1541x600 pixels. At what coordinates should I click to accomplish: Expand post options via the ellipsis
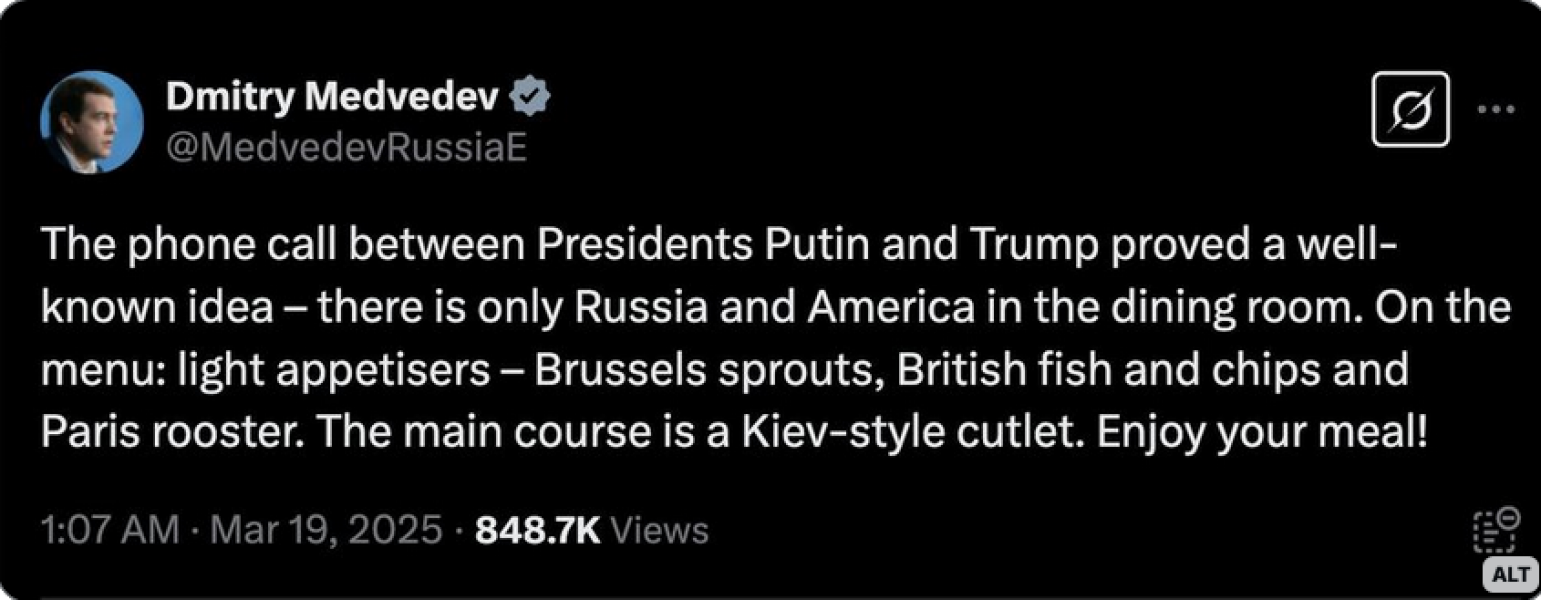[1495, 111]
